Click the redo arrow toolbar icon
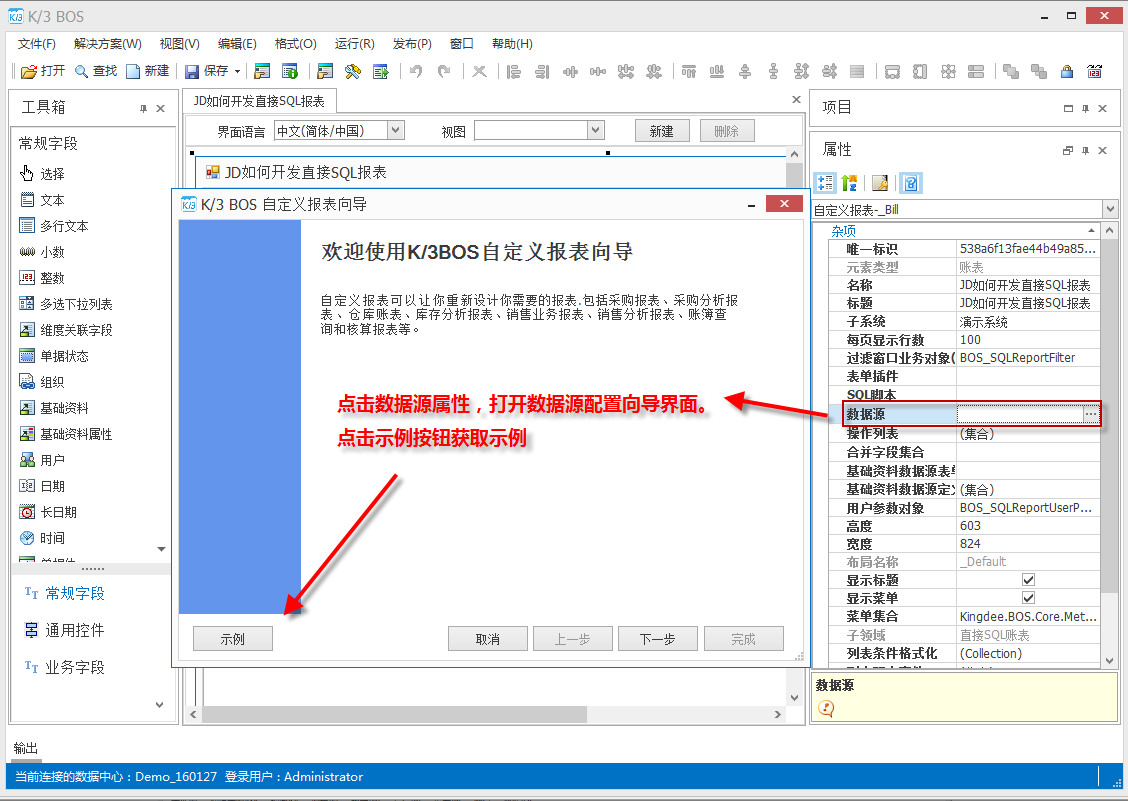 [444, 71]
